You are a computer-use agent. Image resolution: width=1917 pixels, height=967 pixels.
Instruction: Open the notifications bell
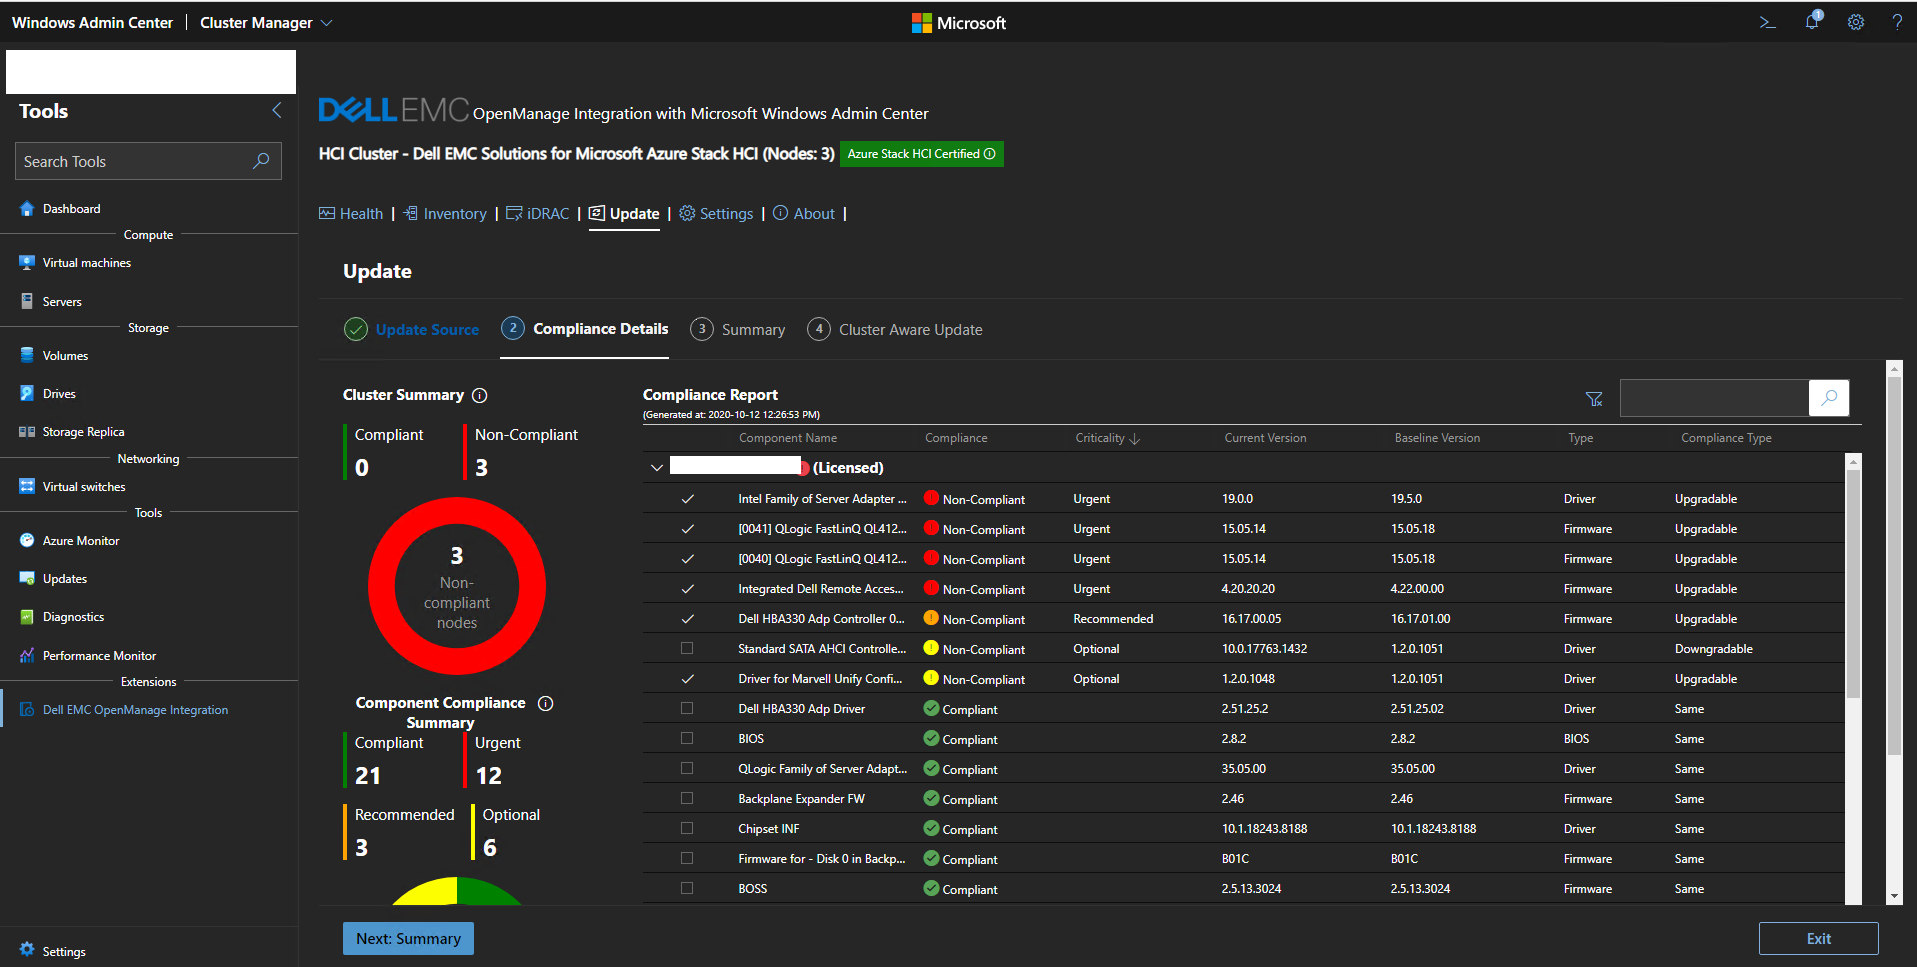(1812, 21)
